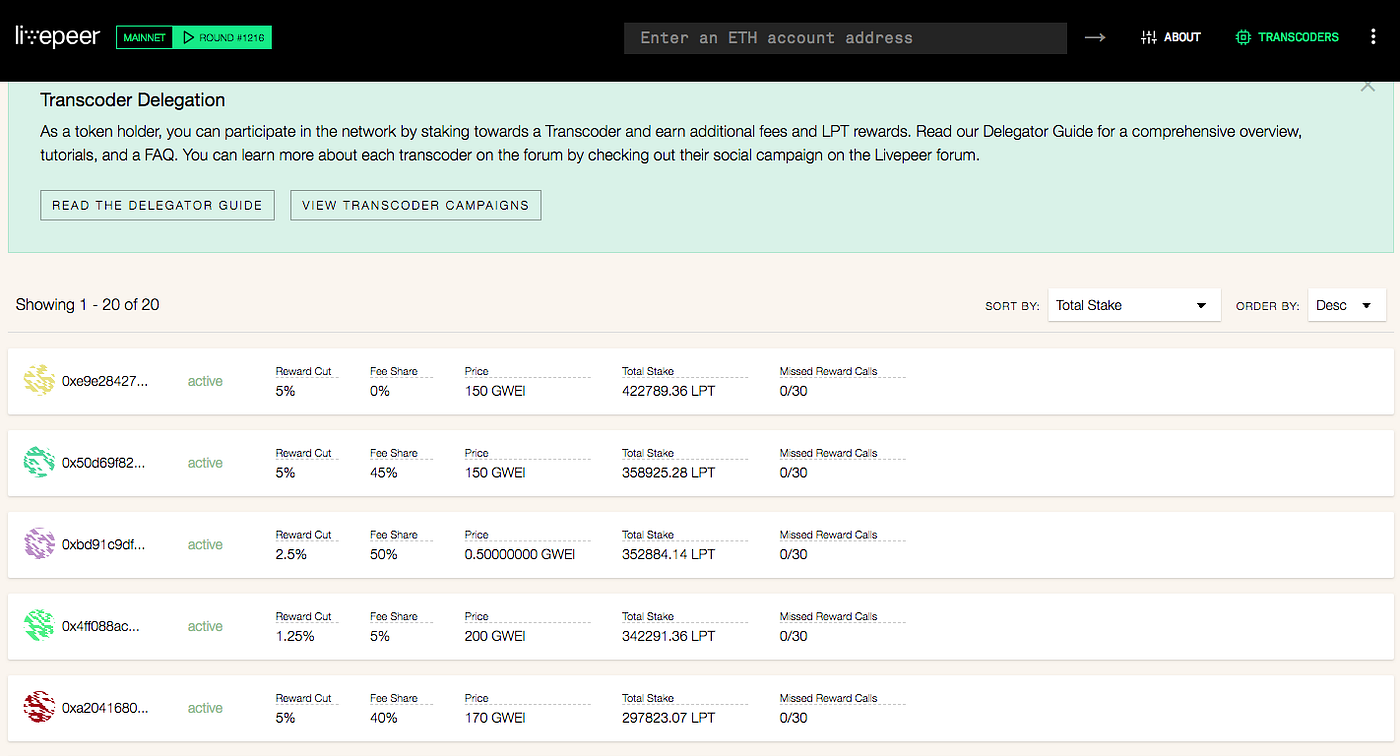Submit address search with arrow icon

point(1095,38)
